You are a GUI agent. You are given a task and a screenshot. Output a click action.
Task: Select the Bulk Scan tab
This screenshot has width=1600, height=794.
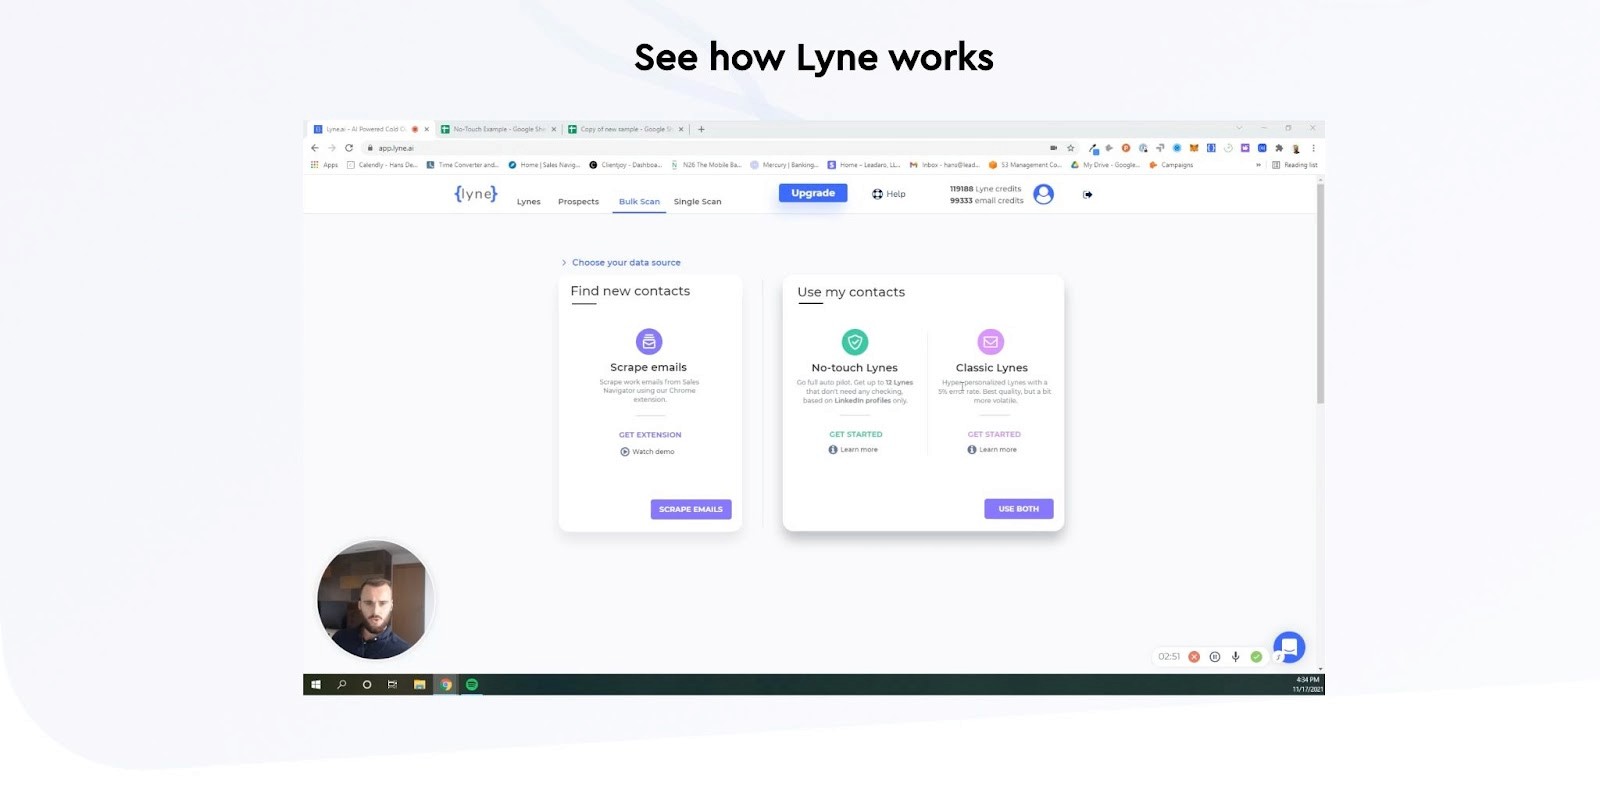[x=639, y=202]
